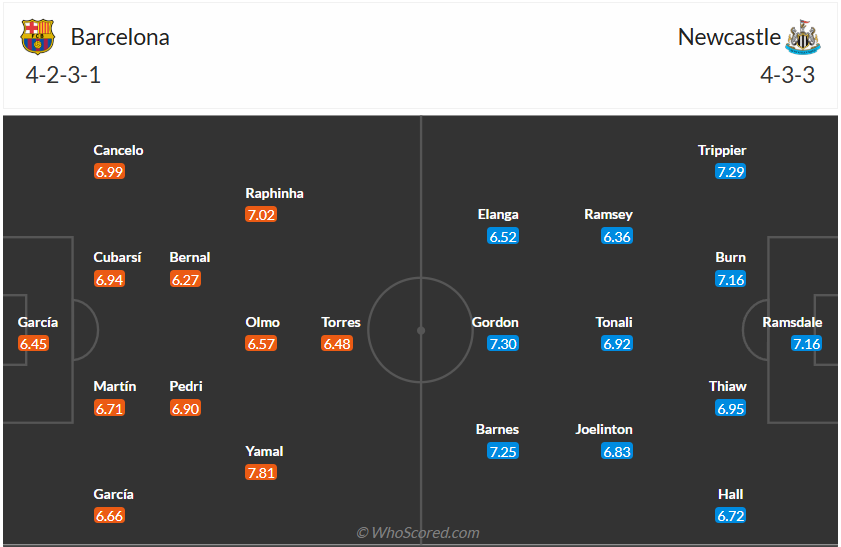Viewport: 841px width, 547px height.
Task: Click Hall's 6.72 rating badge
Action: tap(731, 515)
